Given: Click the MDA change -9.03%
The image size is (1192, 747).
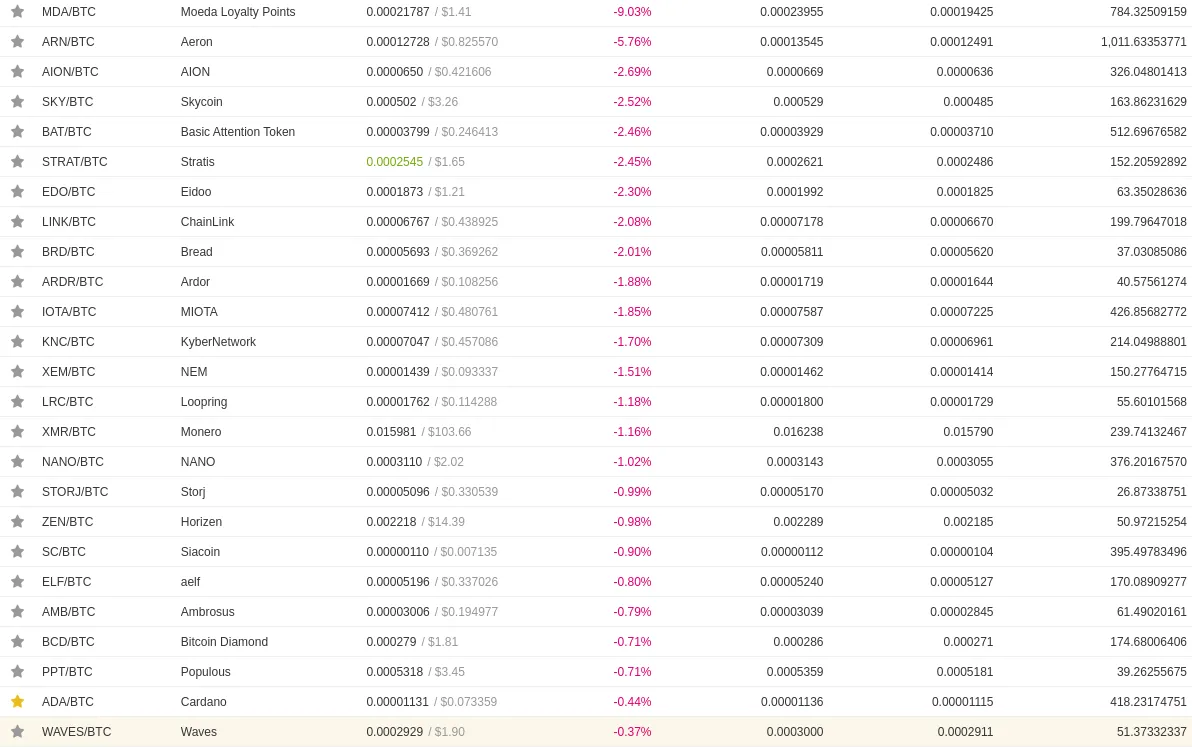Looking at the screenshot, I should point(632,11).
